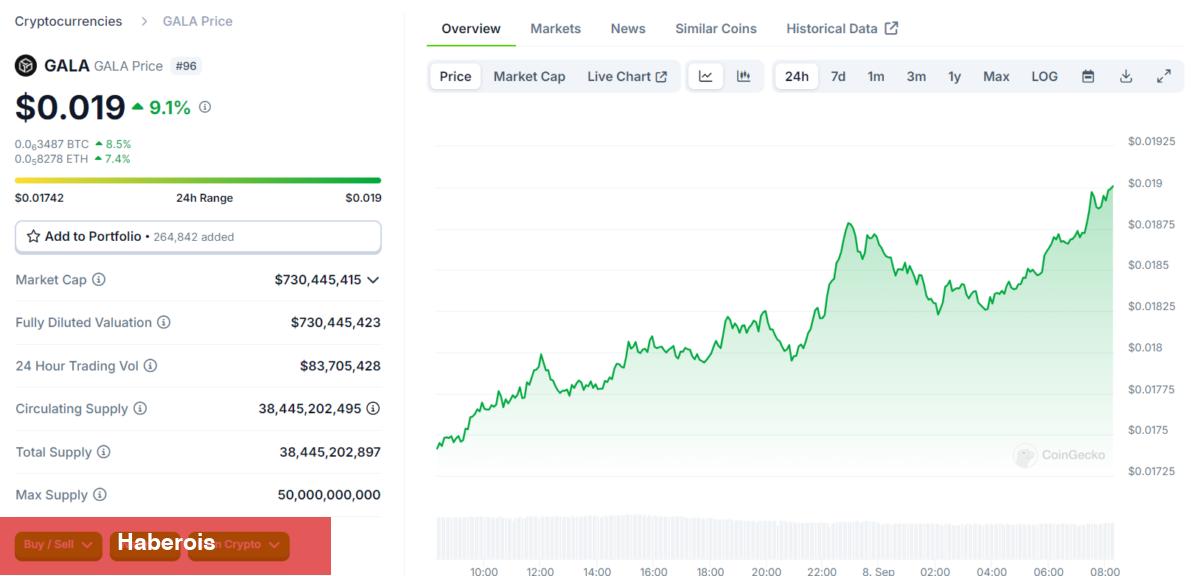Open Circulating Supply label info icon

point(140,409)
